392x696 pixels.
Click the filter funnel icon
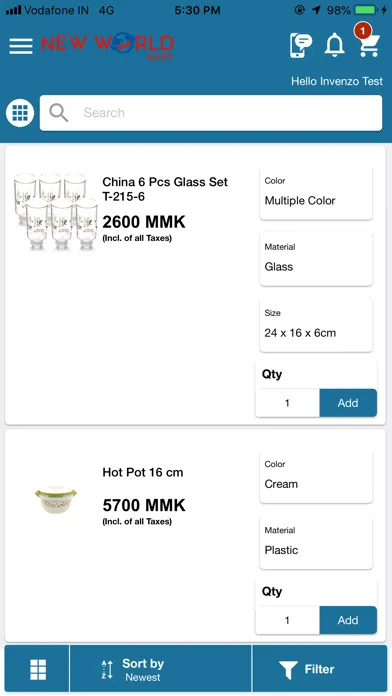pyautogui.click(x=288, y=669)
